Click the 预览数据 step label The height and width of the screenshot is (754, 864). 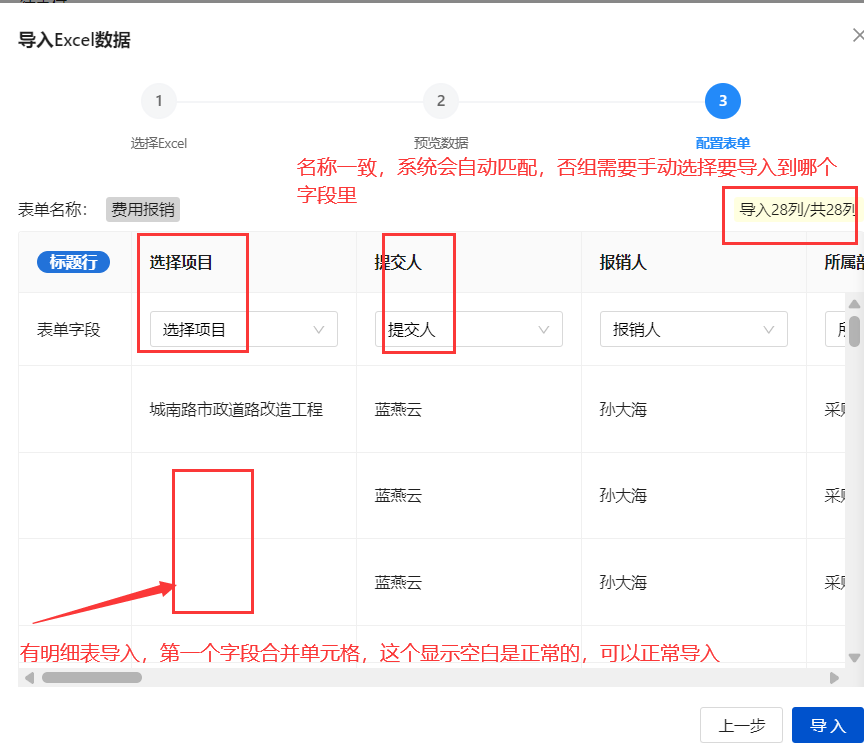tap(441, 143)
